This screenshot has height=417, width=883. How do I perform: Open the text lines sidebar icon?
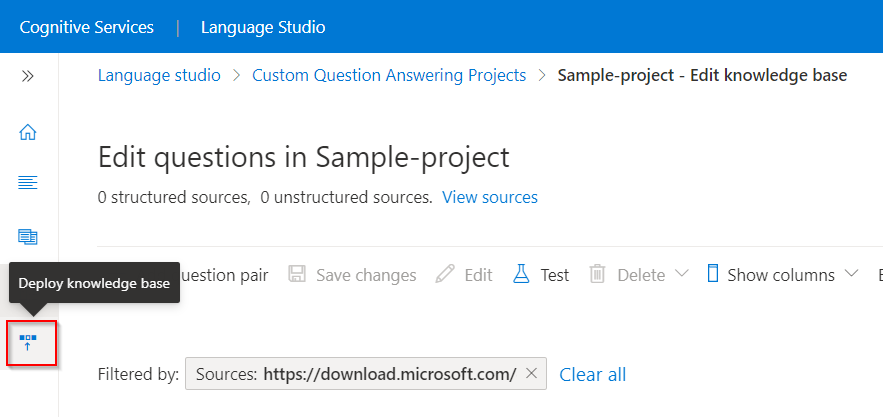point(28,182)
